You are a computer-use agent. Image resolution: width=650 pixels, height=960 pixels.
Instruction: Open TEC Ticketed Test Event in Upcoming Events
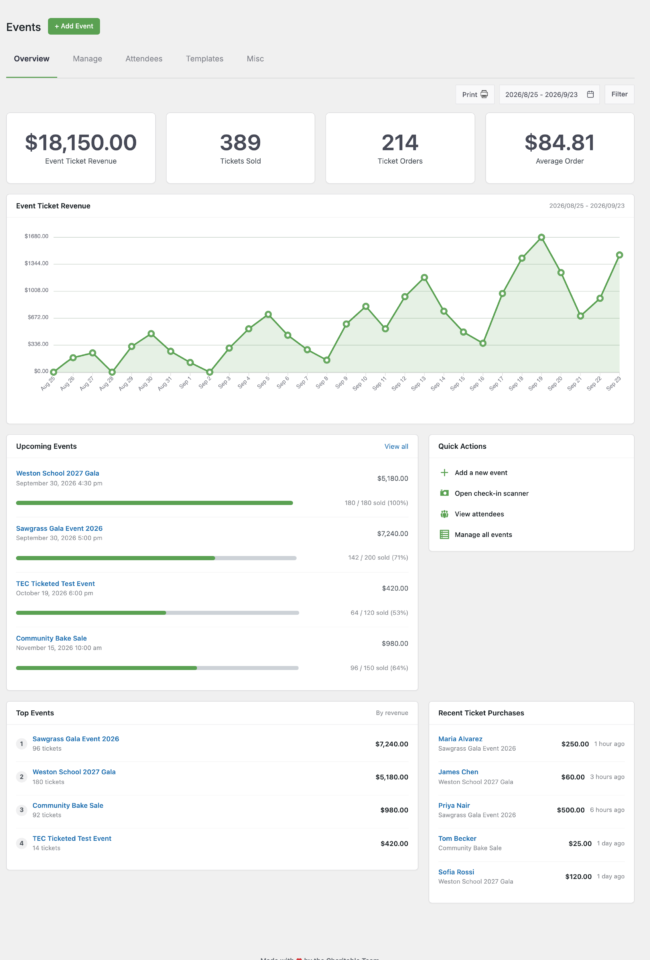55,583
